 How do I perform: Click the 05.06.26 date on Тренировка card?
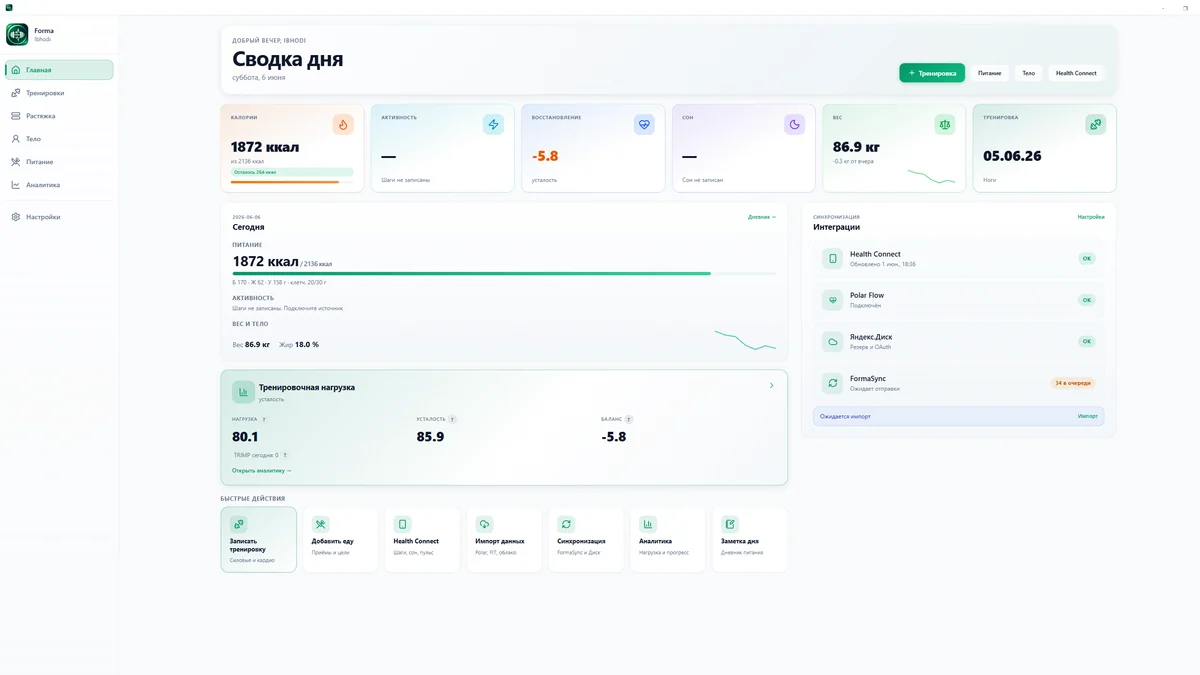pos(1012,156)
